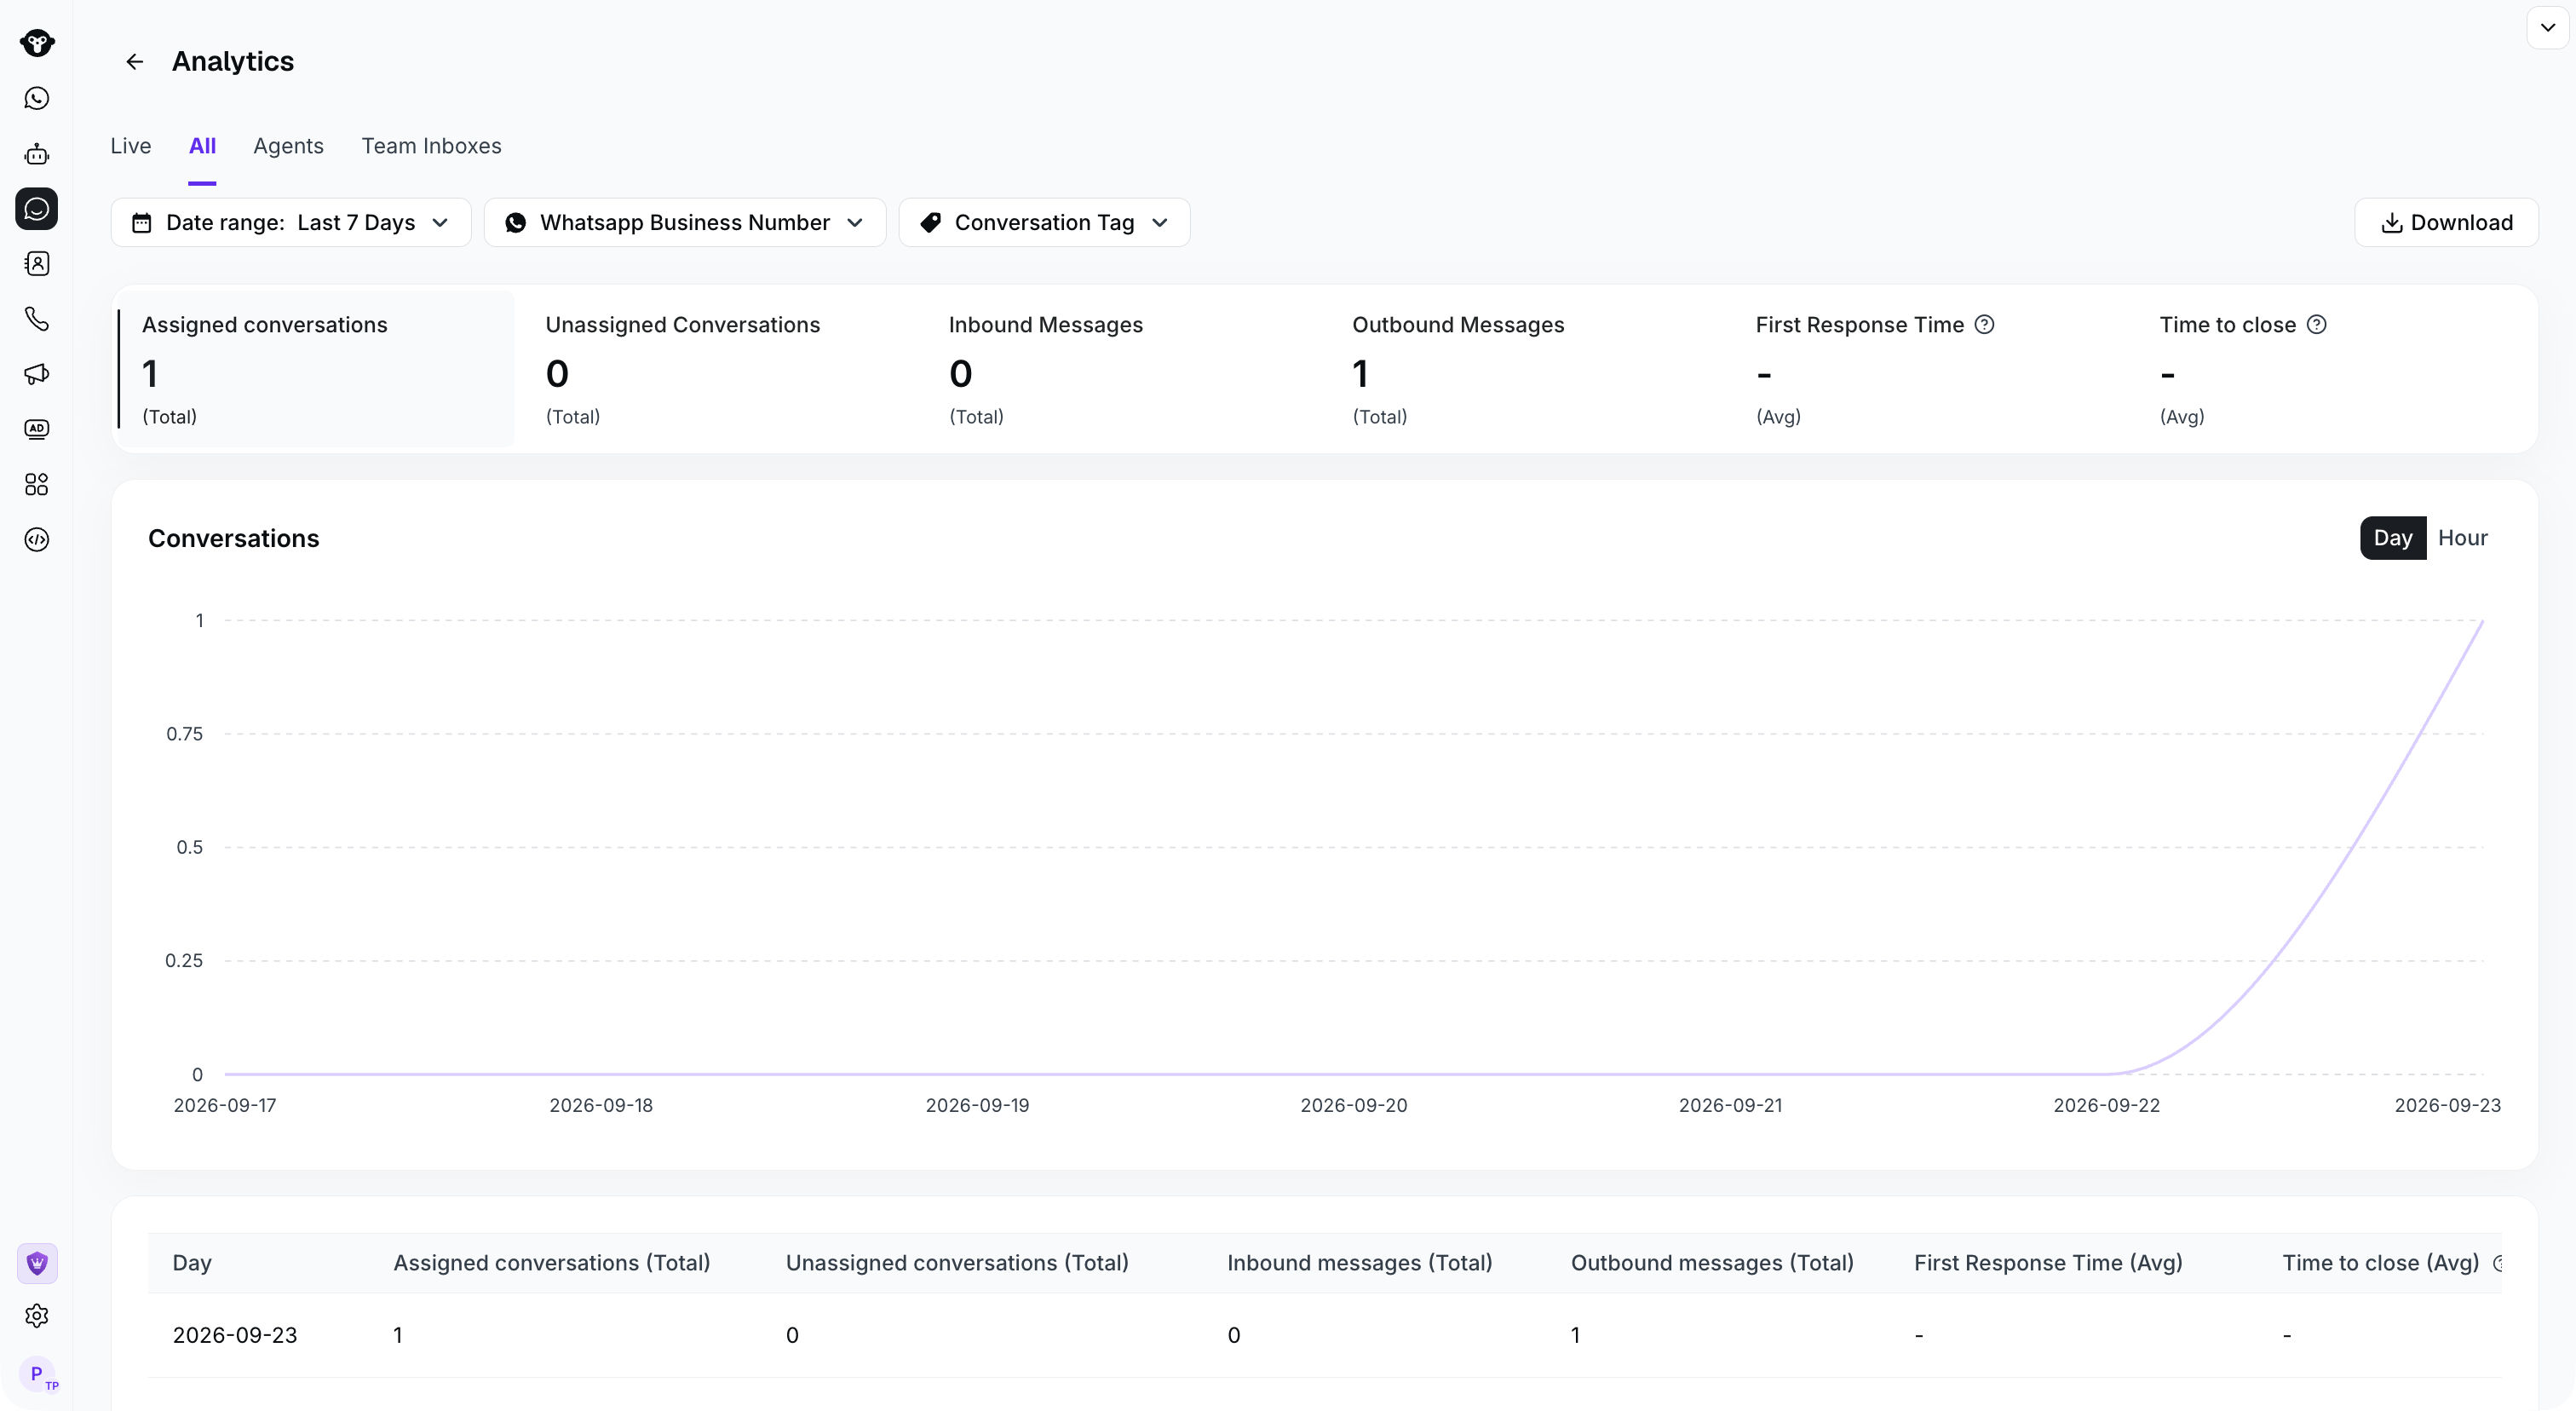The width and height of the screenshot is (2576, 1411).
Task: Click First Response Time help icon
Action: [1985, 325]
